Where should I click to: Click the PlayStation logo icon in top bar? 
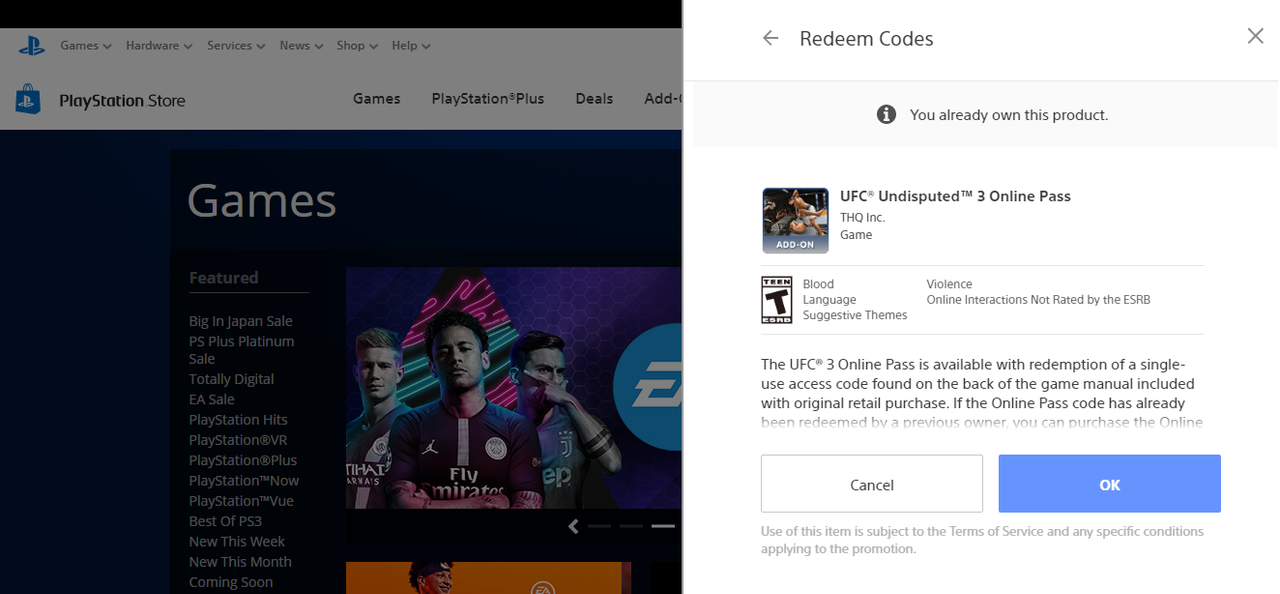(31, 45)
